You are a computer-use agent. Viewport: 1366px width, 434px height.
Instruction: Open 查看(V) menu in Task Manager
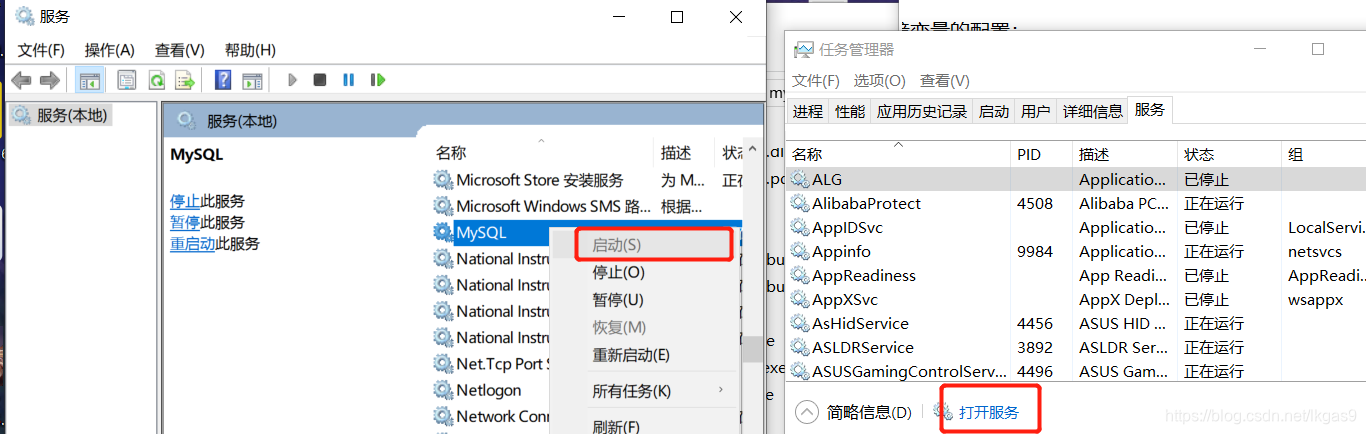tap(945, 80)
